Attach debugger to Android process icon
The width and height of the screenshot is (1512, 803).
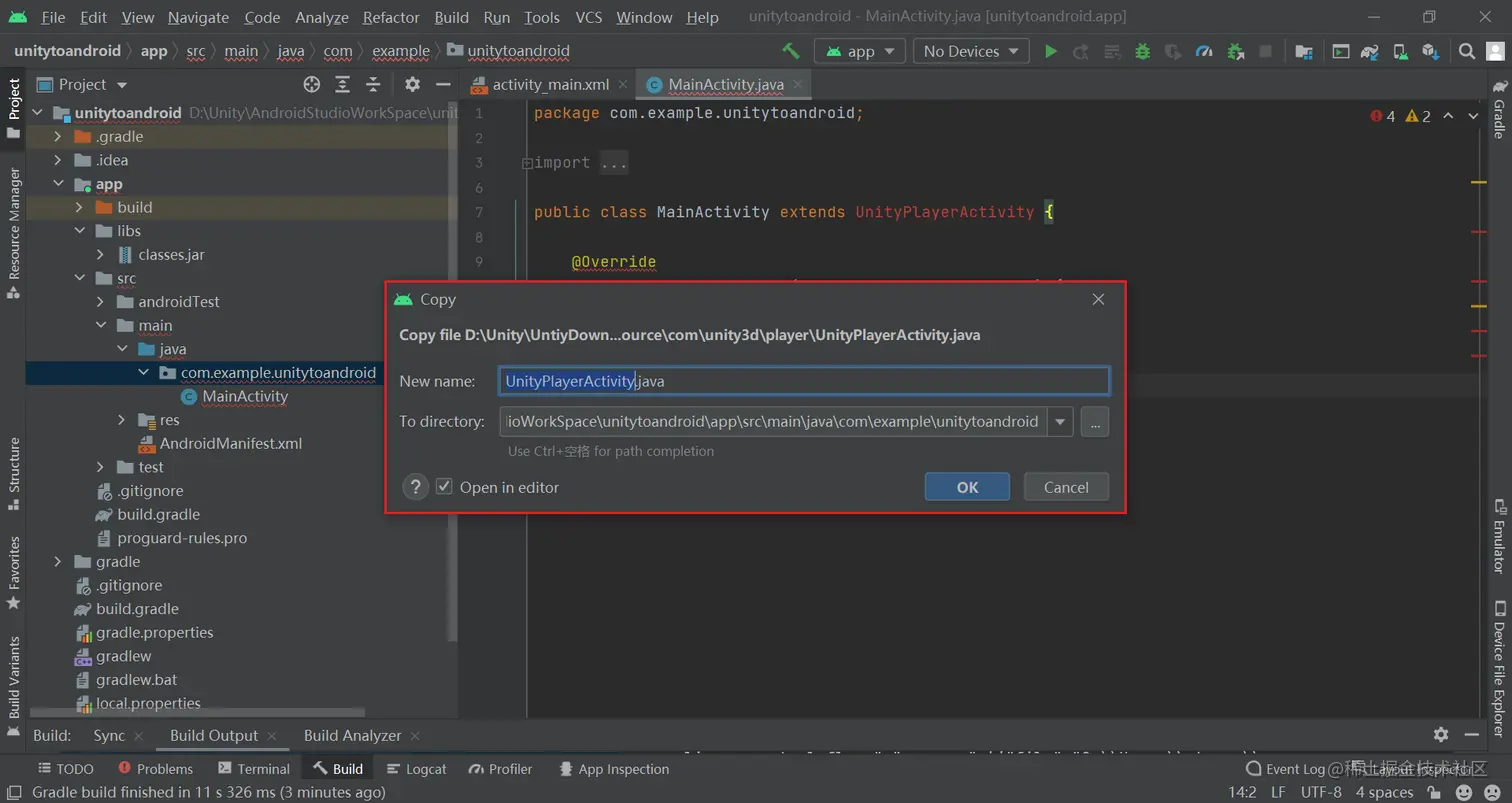[x=1235, y=51]
